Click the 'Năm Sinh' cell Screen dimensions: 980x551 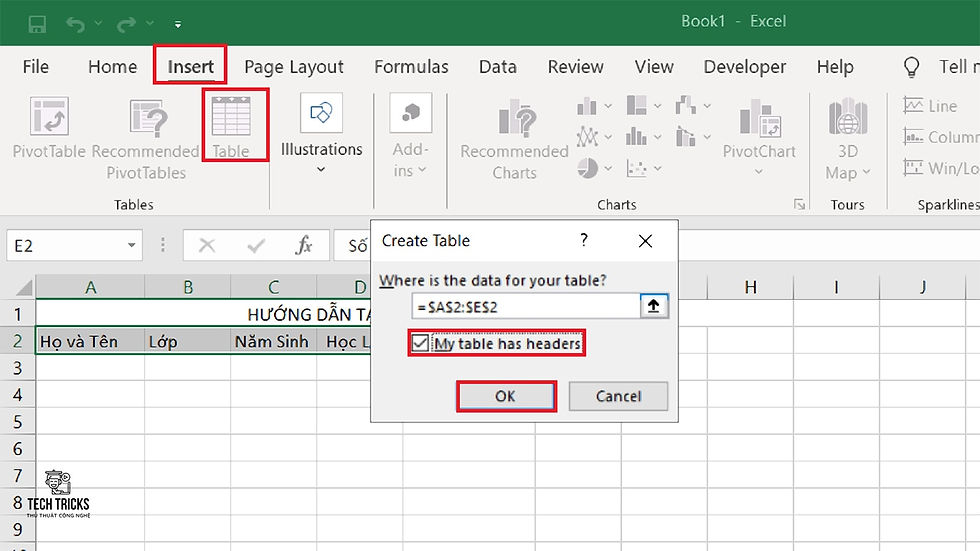(x=274, y=341)
